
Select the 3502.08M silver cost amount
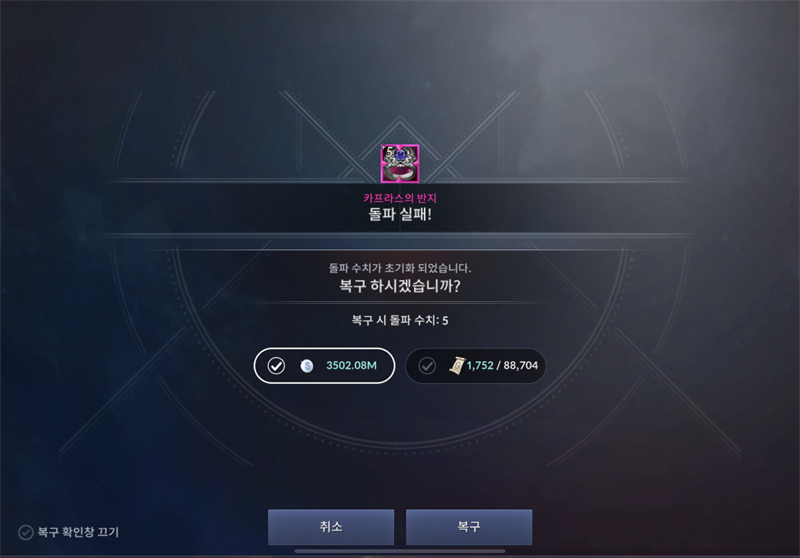click(x=352, y=366)
